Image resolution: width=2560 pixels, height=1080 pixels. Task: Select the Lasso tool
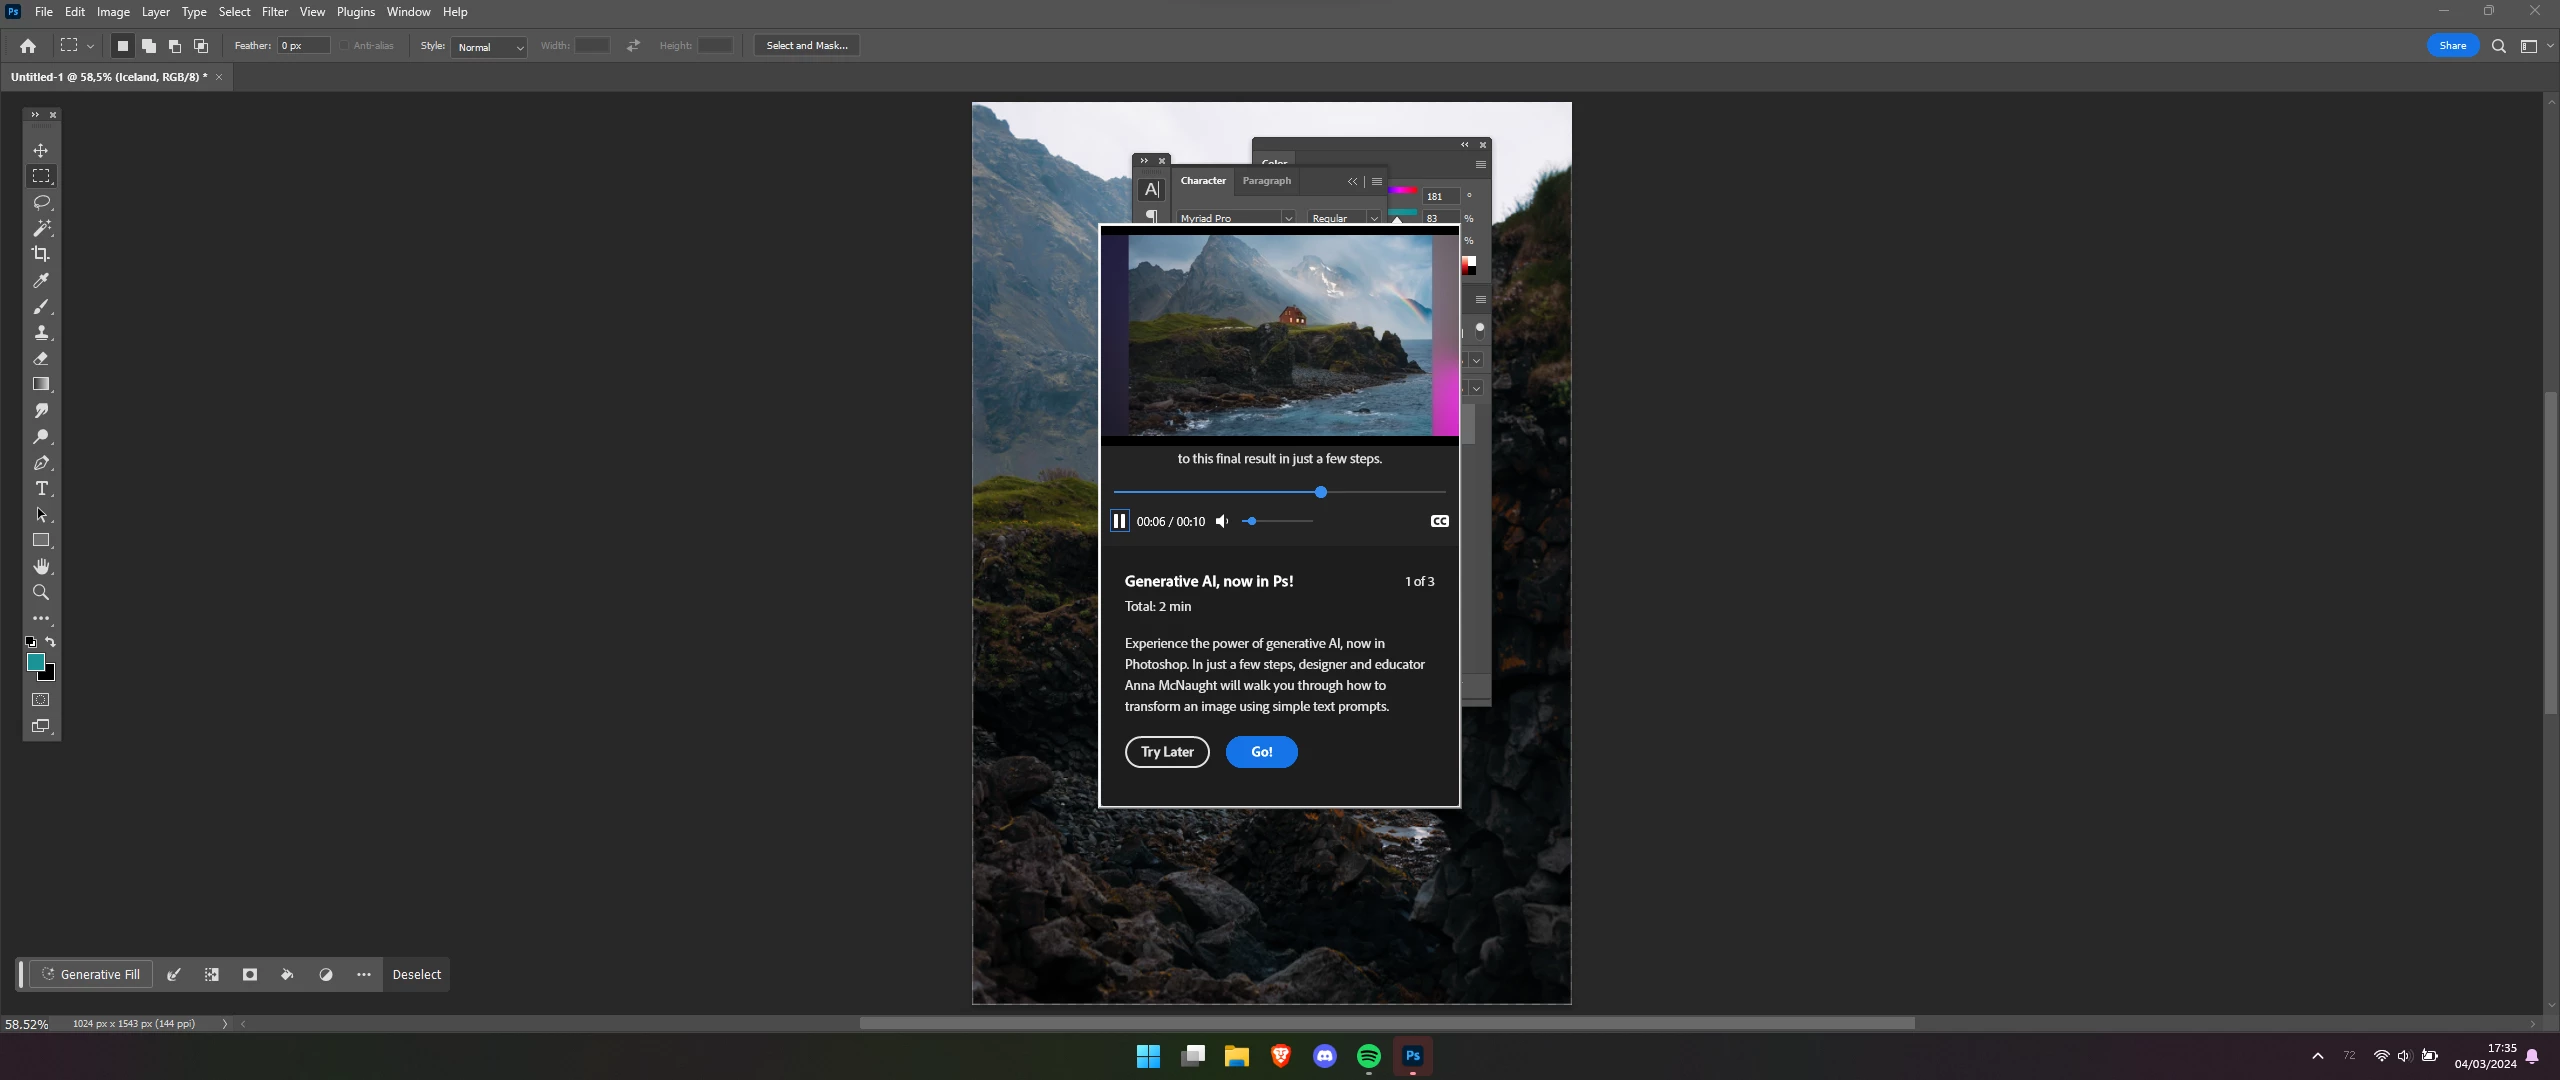[41, 202]
